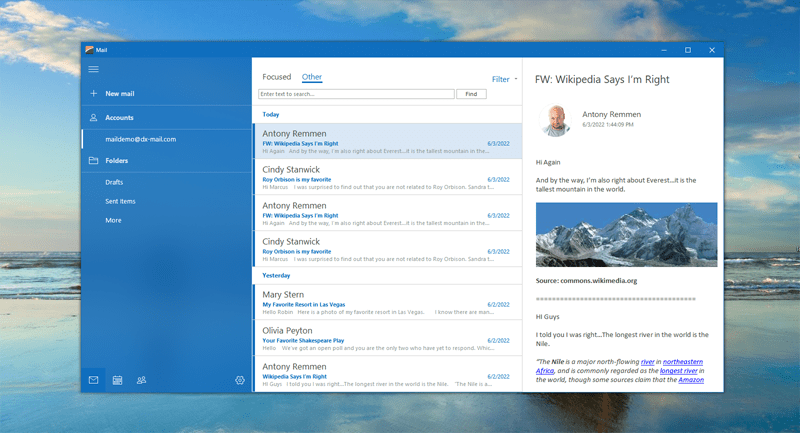Follow the 'longest river' hyperlink
This screenshot has width=800, height=433.
pos(679,371)
